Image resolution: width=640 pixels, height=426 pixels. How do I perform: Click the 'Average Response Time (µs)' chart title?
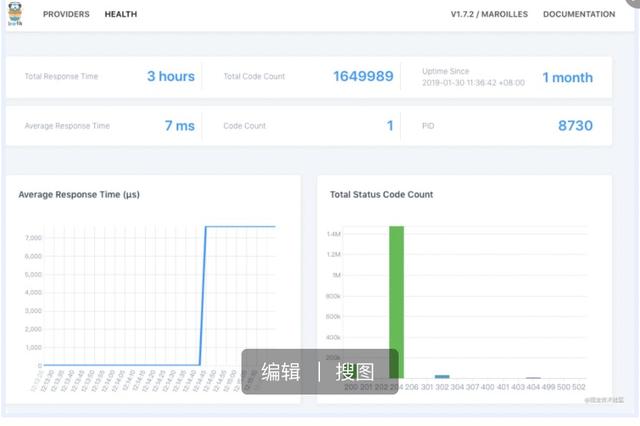coord(79,195)
